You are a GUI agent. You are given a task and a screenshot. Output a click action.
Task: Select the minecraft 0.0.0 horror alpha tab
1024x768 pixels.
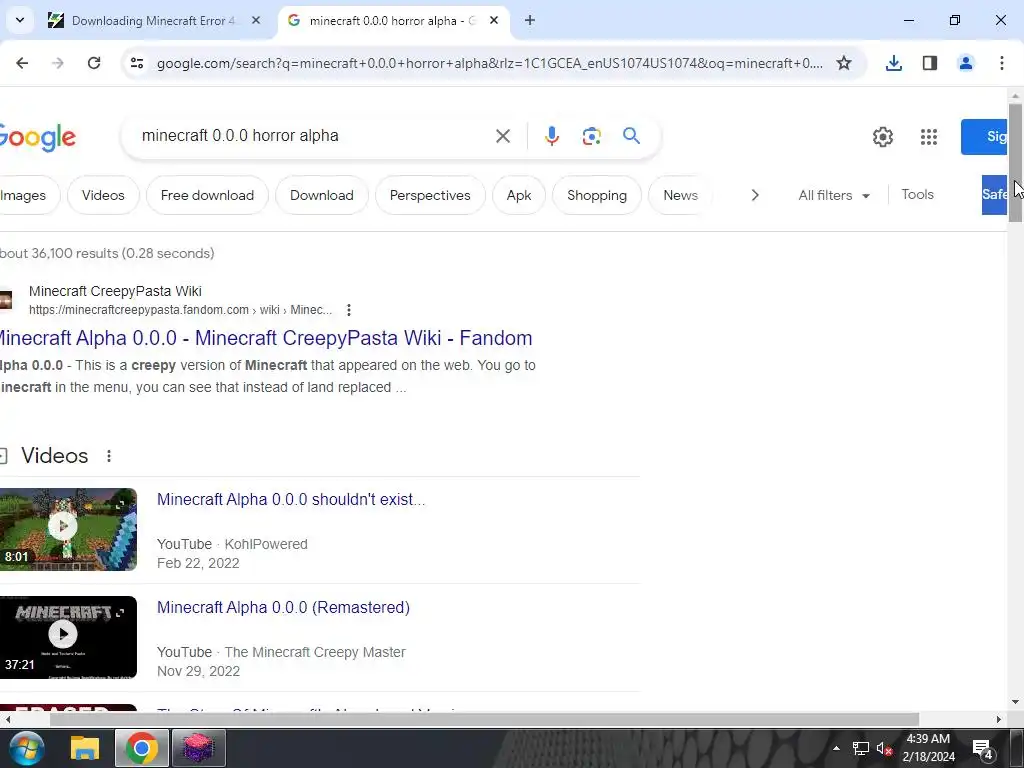(392, 20)
